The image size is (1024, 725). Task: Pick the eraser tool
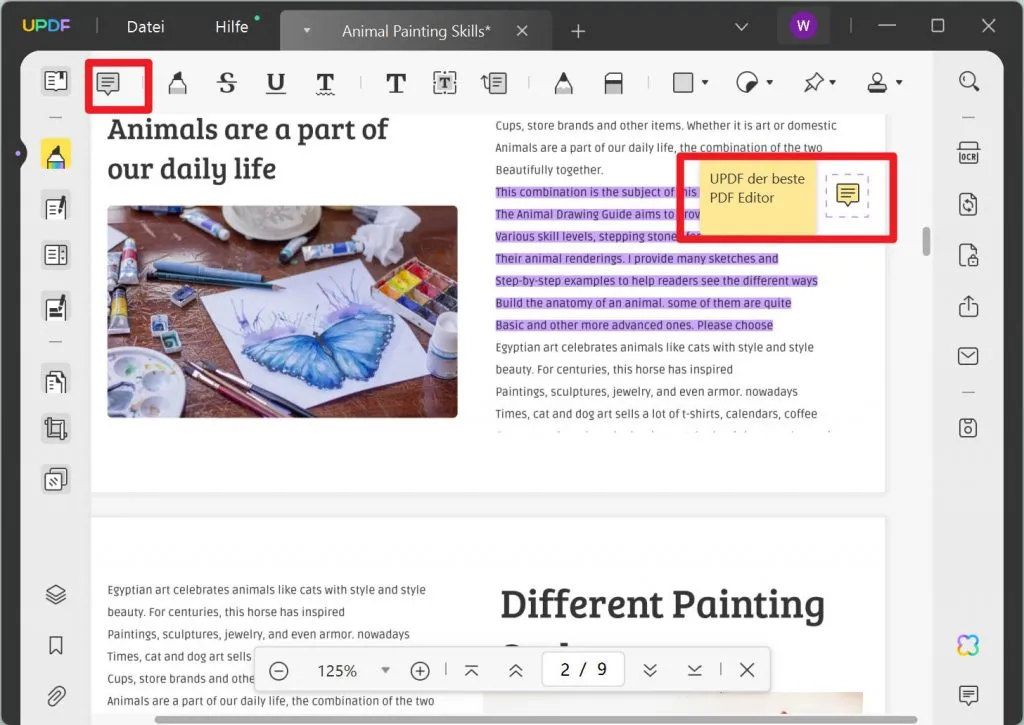(x=613, y=84)
